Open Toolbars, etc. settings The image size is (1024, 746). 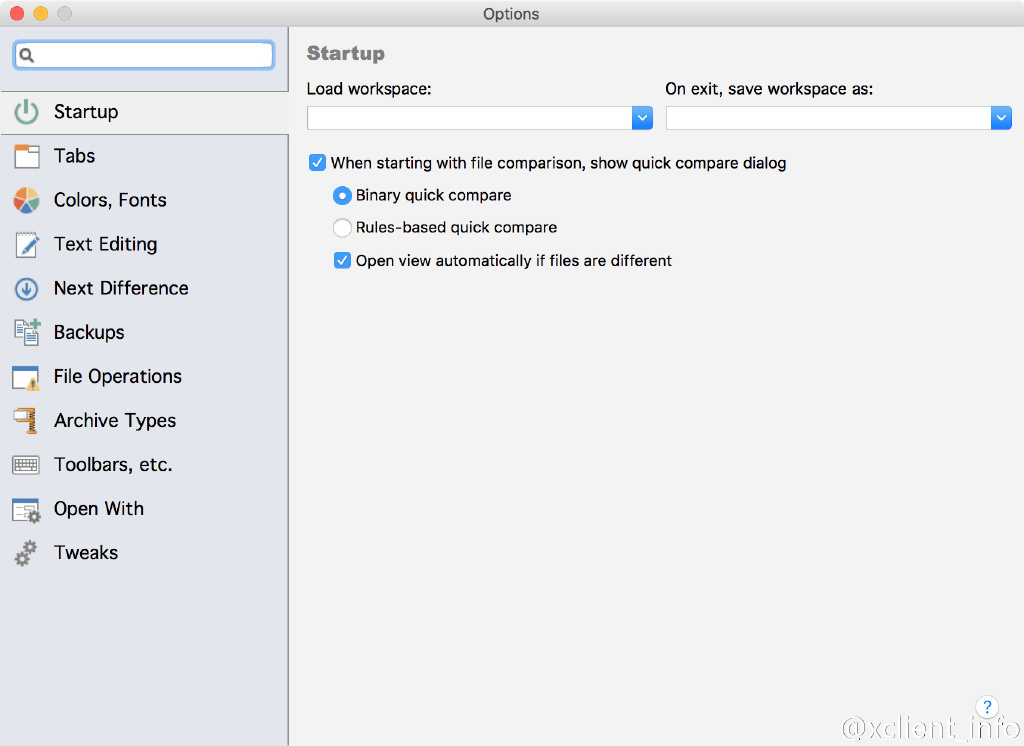click(144, 464)
